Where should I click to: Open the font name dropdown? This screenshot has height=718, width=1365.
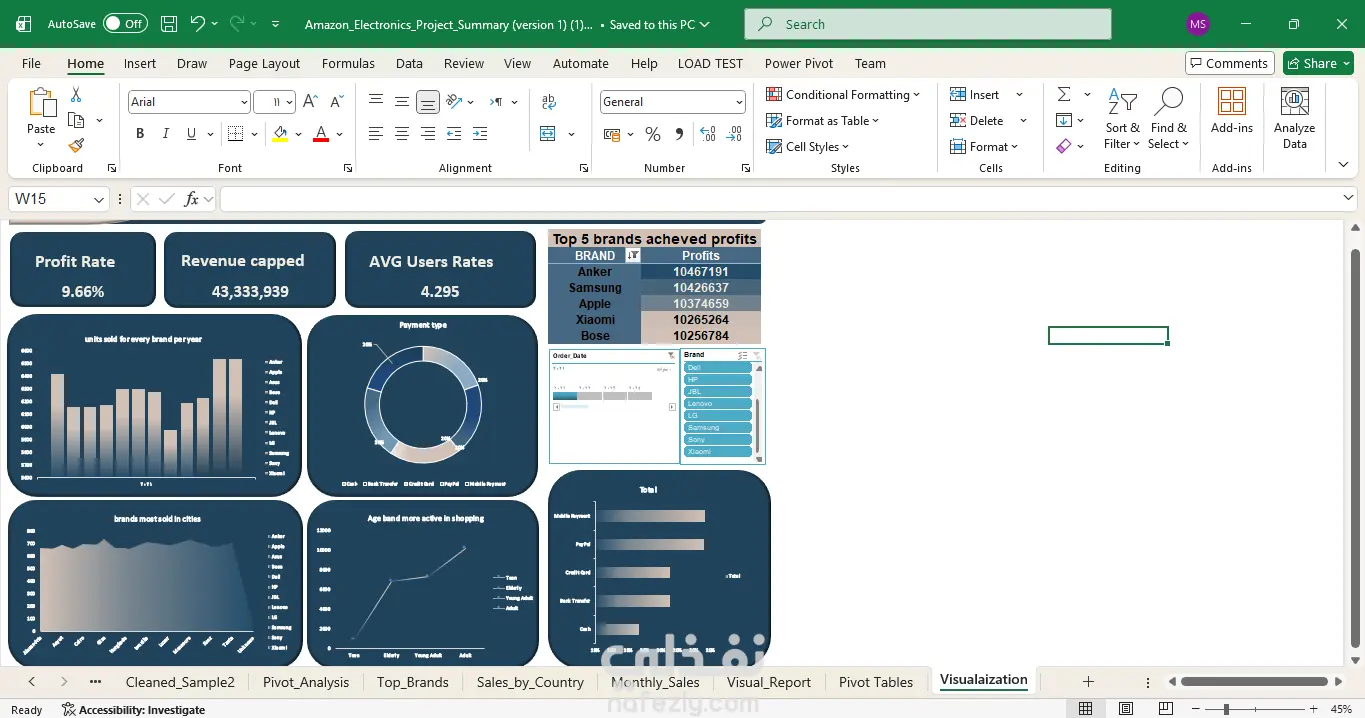[244, 102]
